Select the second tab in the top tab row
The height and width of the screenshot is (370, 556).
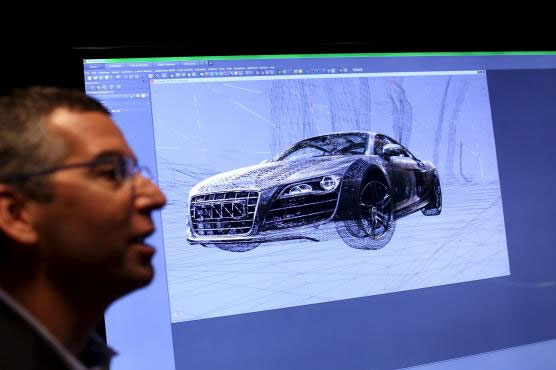(115, 66)
